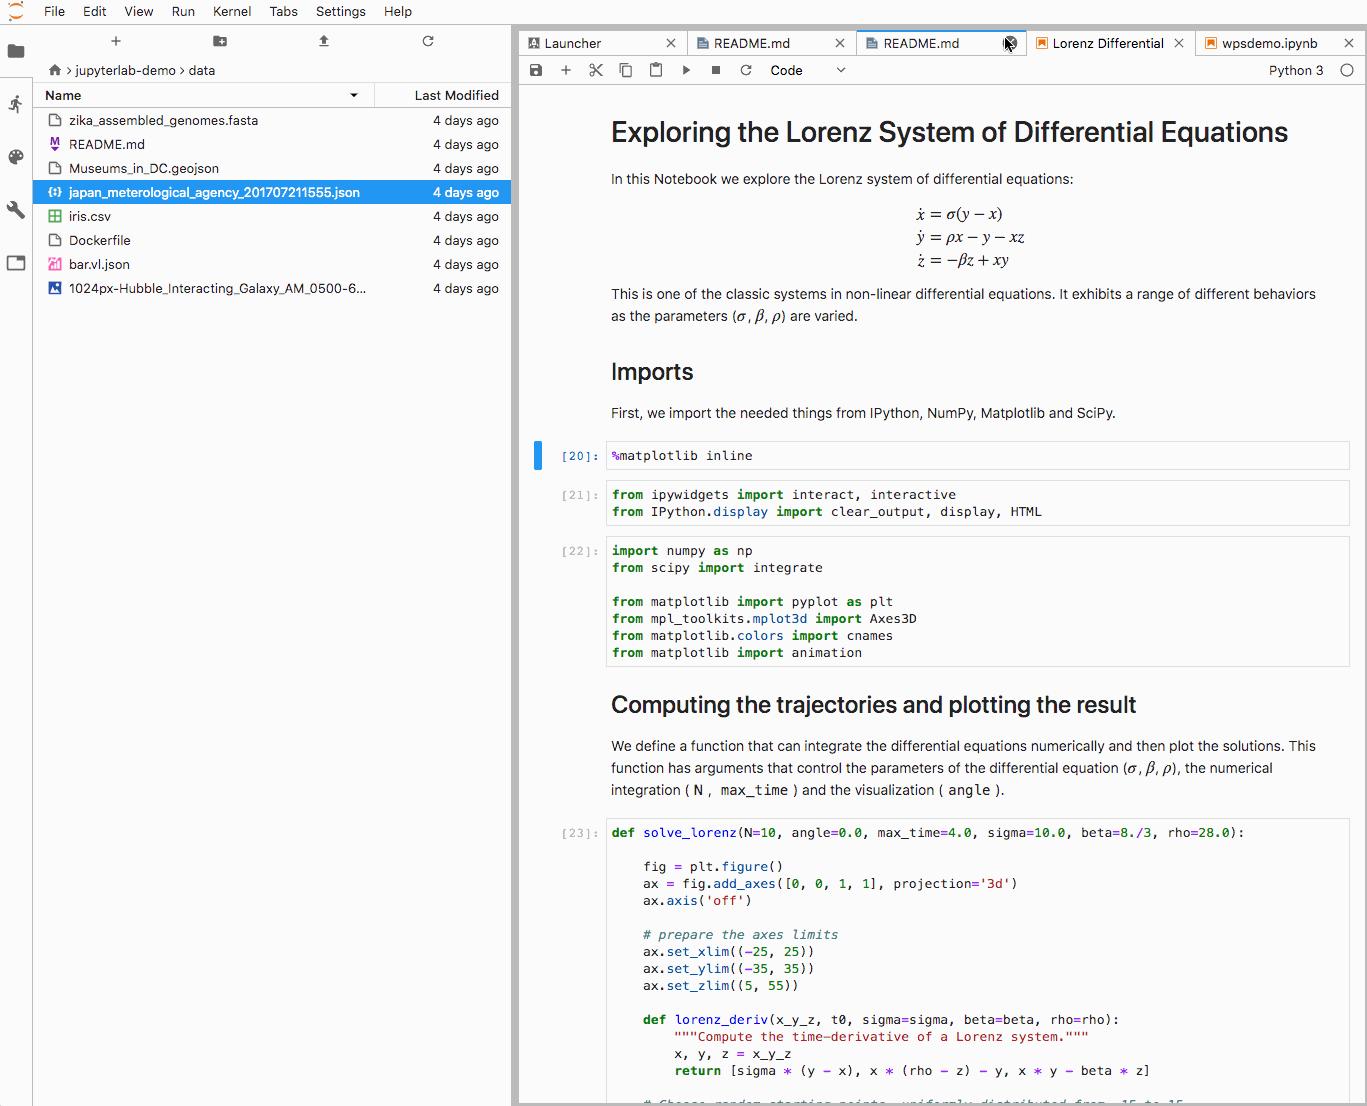Cut the selected cell with scissors icon
1367x1106 pixels.
coord(596,70)
